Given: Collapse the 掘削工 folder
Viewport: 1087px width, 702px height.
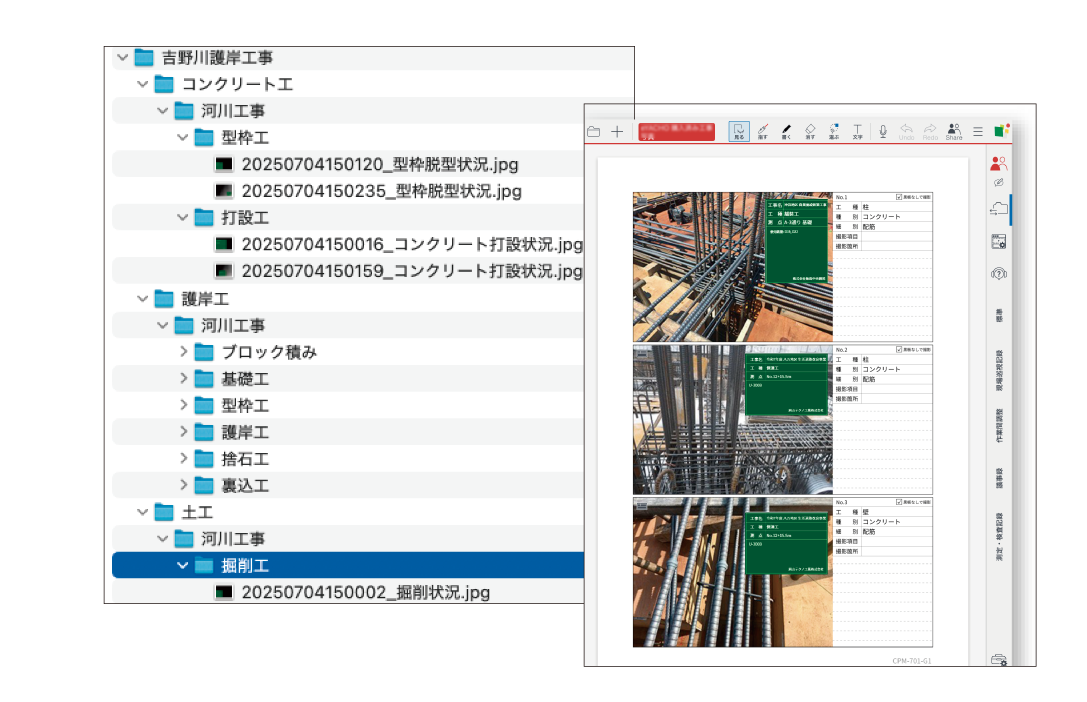Looking at the screenshot, I should pyautogui.click(x=180, y=565).
